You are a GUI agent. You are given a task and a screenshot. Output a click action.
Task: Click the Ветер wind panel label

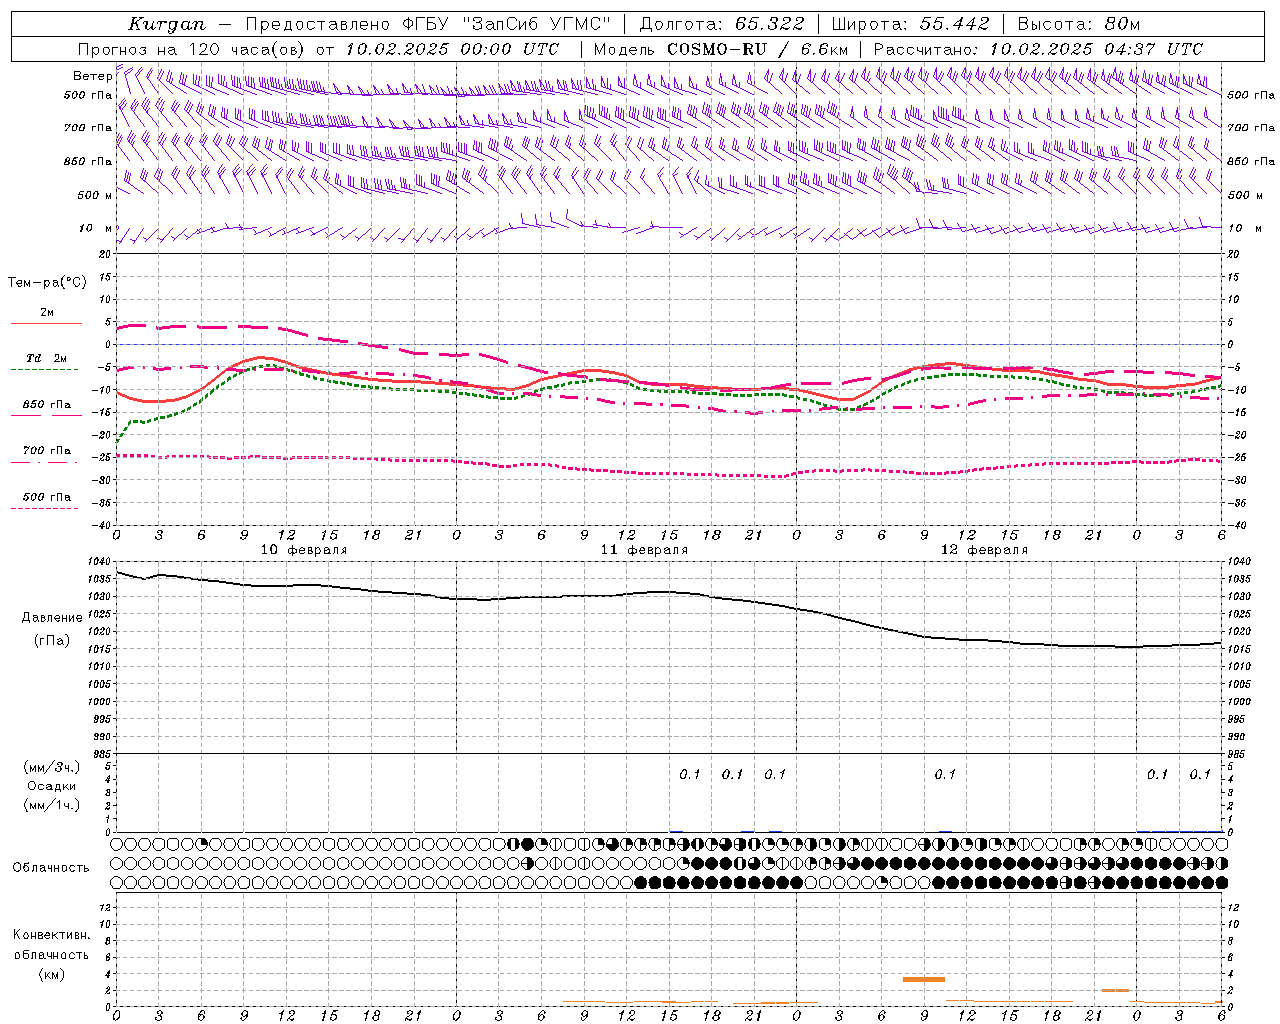pos(92,76)
